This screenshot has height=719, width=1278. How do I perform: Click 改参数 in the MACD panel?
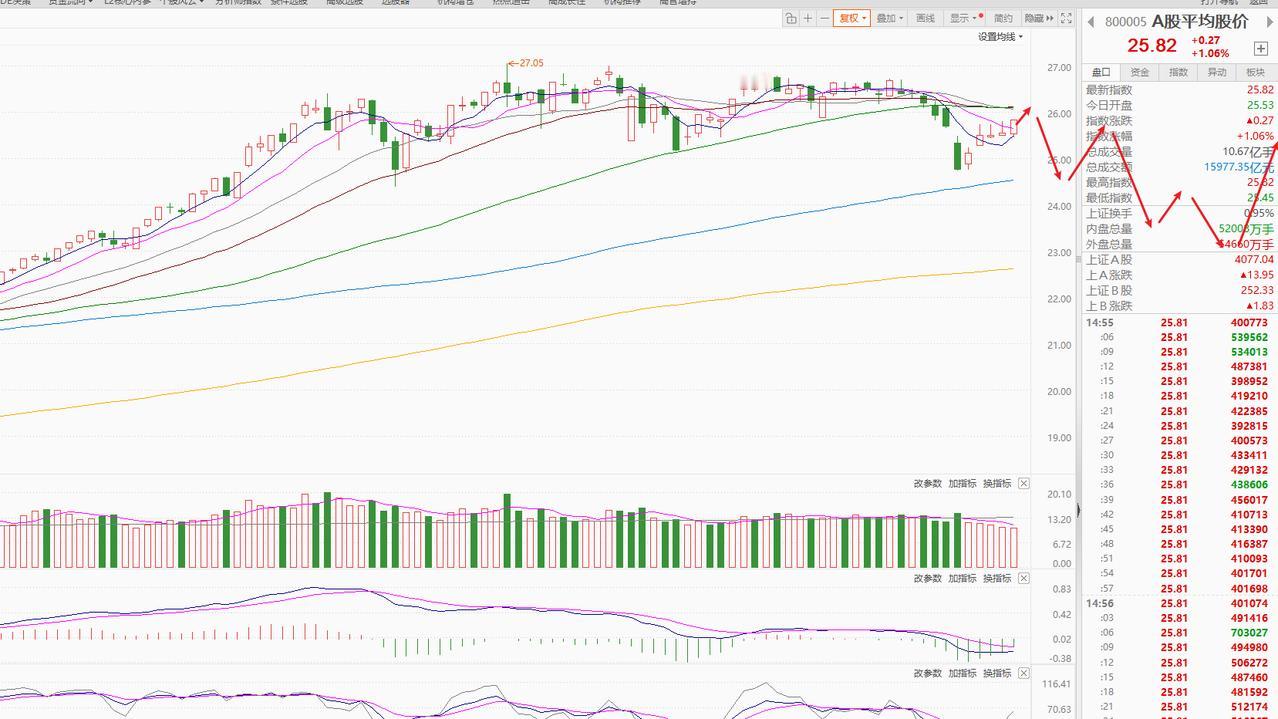(x=928, y=579)
